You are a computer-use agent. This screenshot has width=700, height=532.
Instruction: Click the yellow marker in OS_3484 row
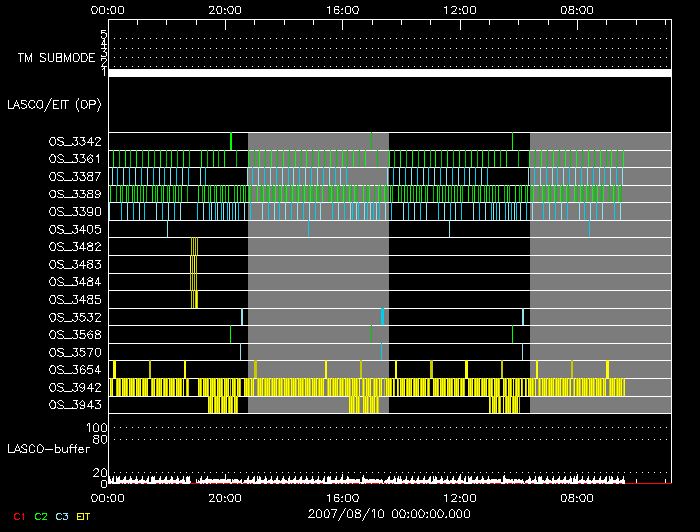tap(193, 282)
